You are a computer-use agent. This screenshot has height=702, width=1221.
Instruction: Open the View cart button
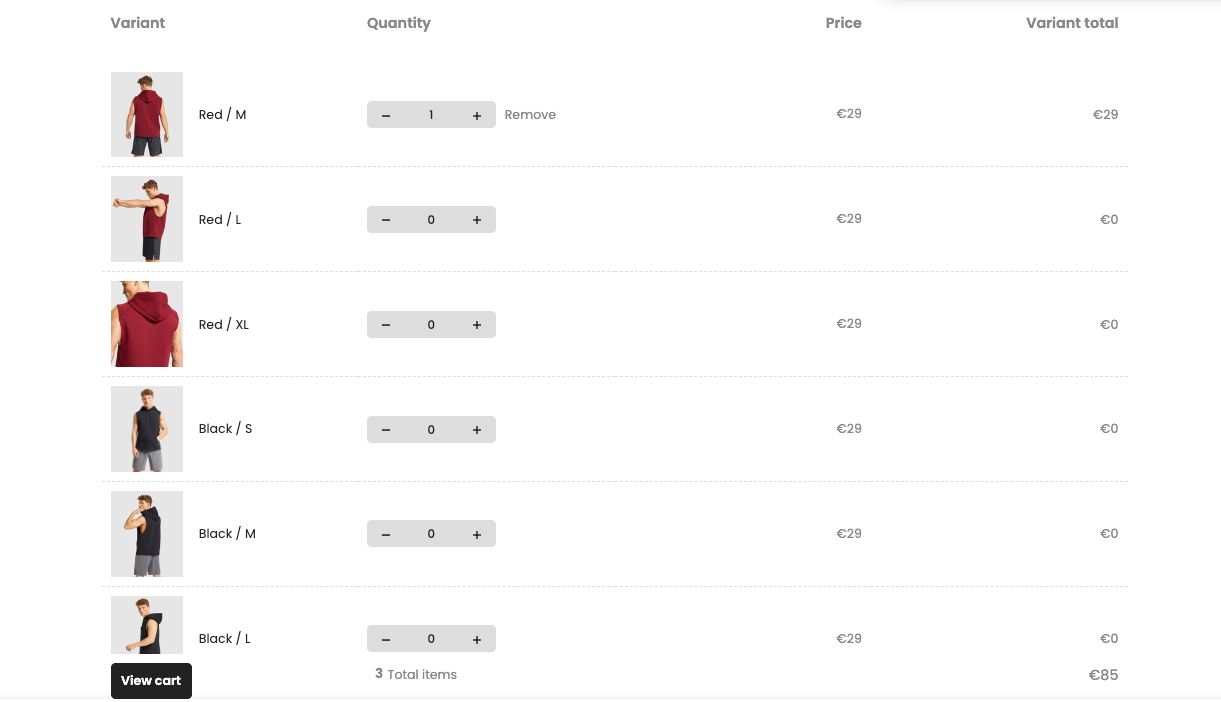pos(151,681)
